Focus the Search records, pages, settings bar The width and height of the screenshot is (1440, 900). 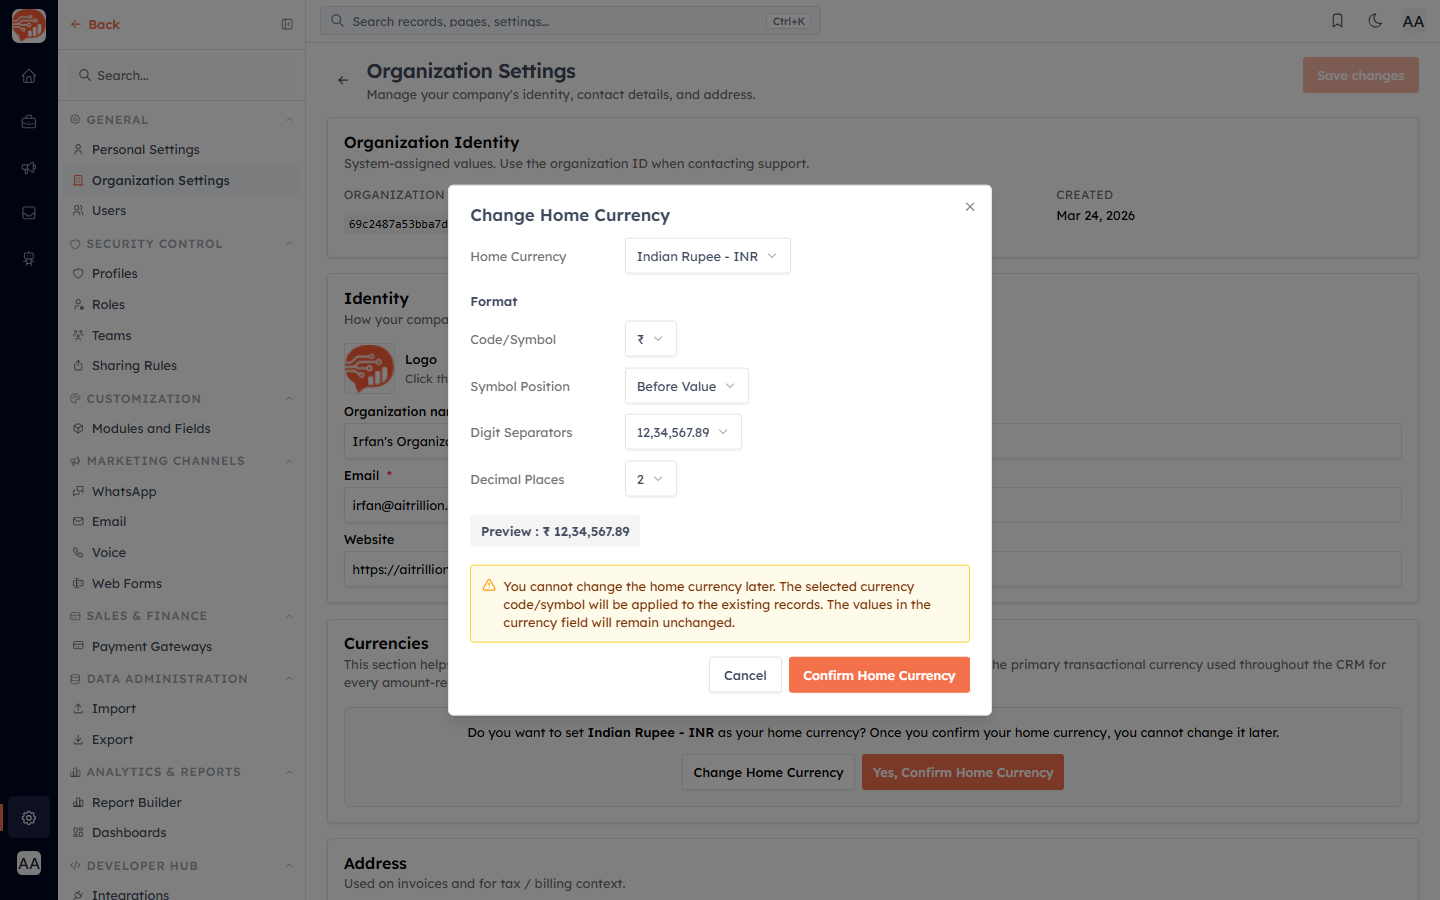570,21
